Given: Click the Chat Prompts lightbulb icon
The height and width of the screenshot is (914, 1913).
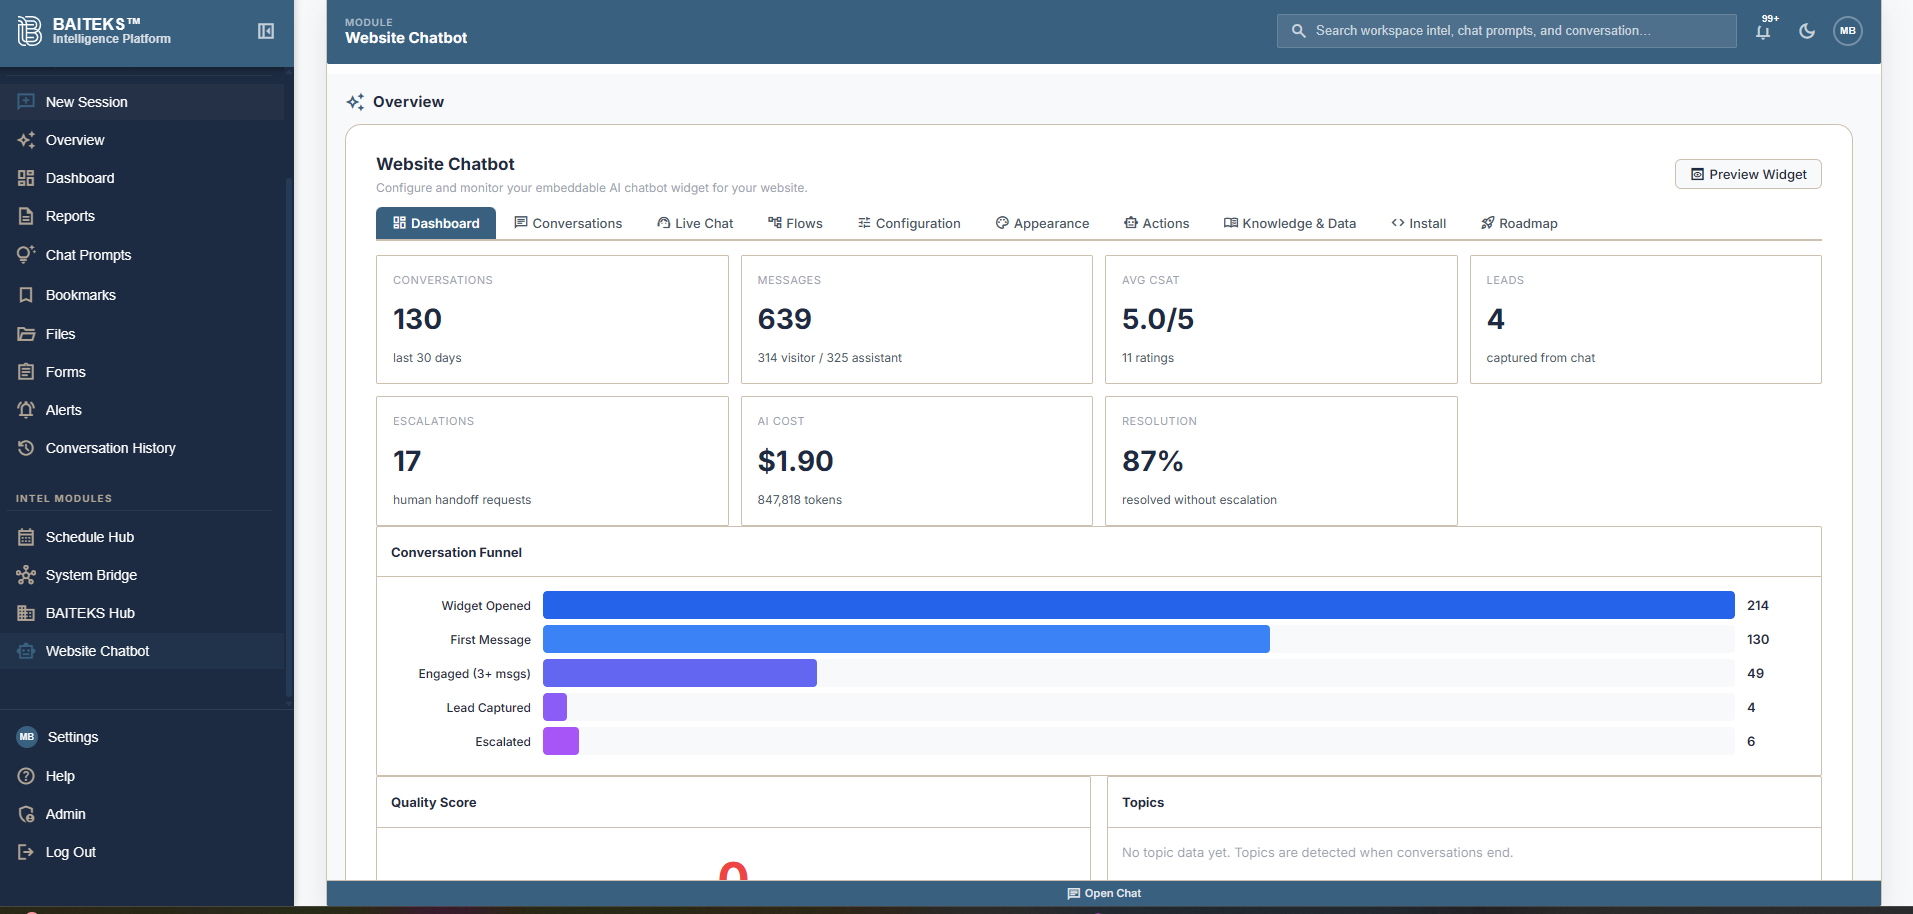Looking at the screenshot, I should pos(26,255).
